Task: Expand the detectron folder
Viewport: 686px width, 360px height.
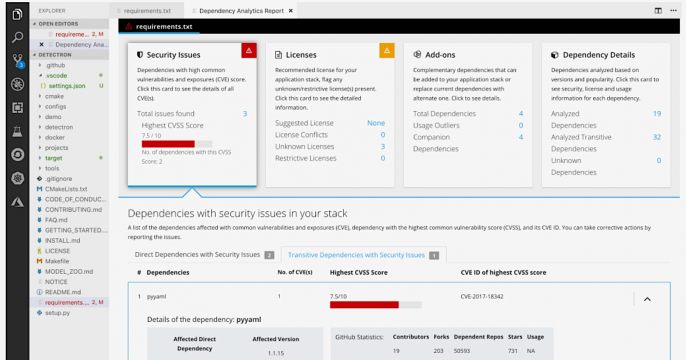Action: 40,127
